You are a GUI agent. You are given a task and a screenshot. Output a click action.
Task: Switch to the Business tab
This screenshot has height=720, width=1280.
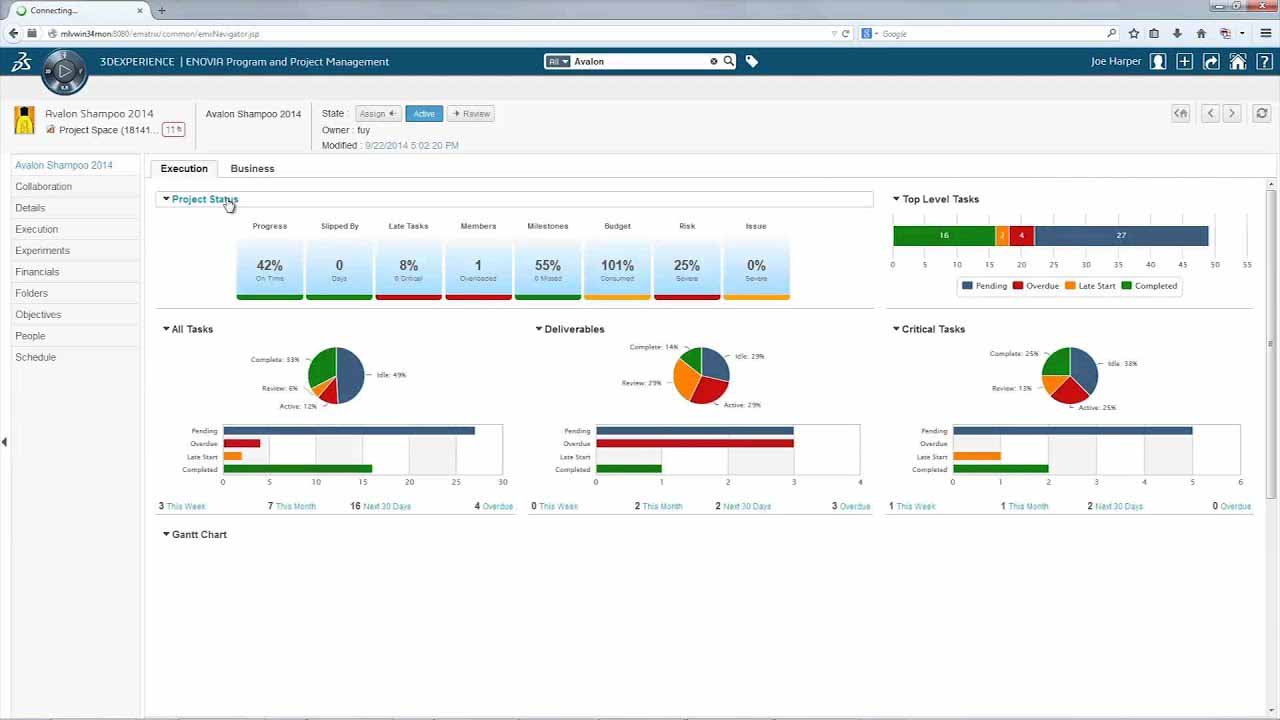(x=252, y=168)
